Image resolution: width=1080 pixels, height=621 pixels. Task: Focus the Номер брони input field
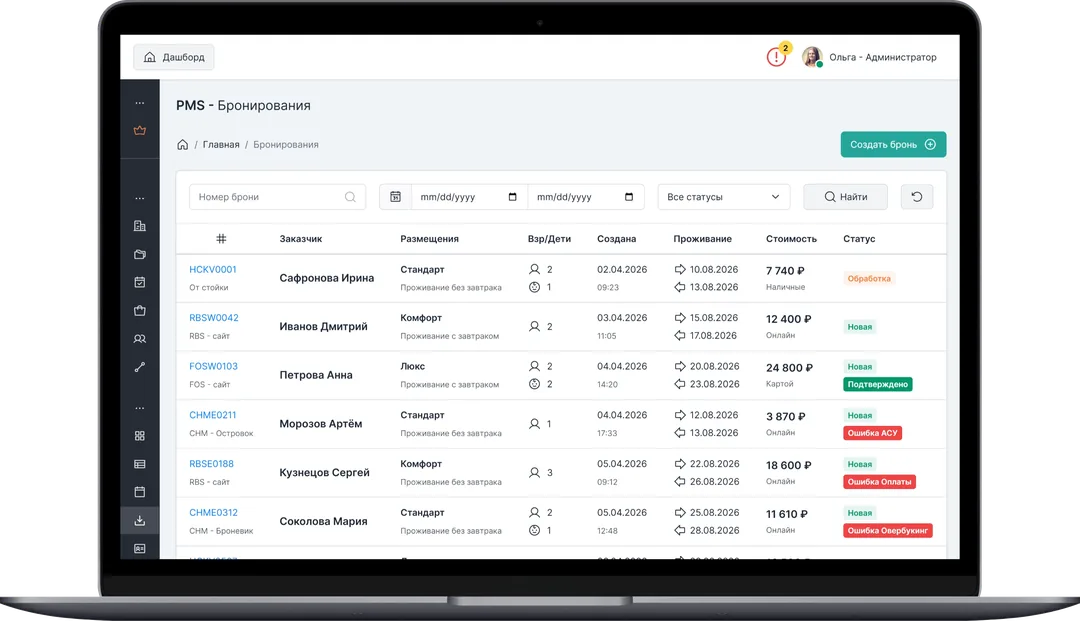[x=278, y=197]
